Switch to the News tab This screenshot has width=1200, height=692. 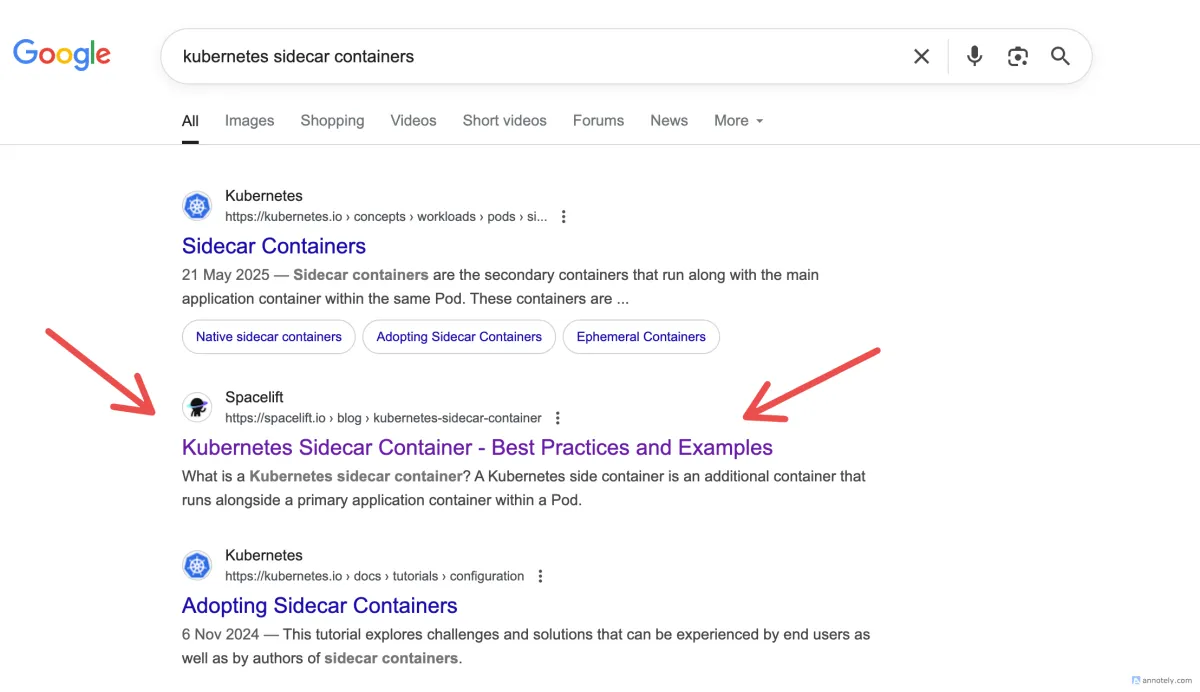pyautogui.click(x=669, y=120)
